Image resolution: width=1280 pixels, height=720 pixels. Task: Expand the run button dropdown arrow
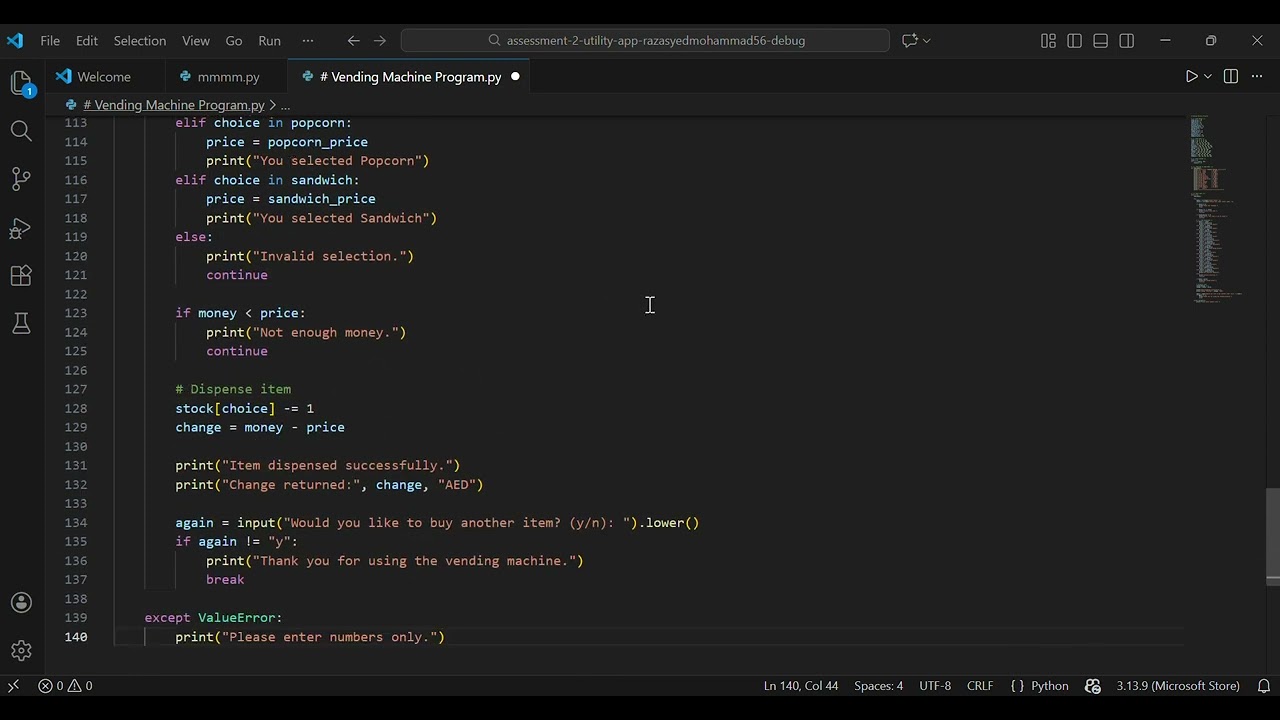point(1207,77)
